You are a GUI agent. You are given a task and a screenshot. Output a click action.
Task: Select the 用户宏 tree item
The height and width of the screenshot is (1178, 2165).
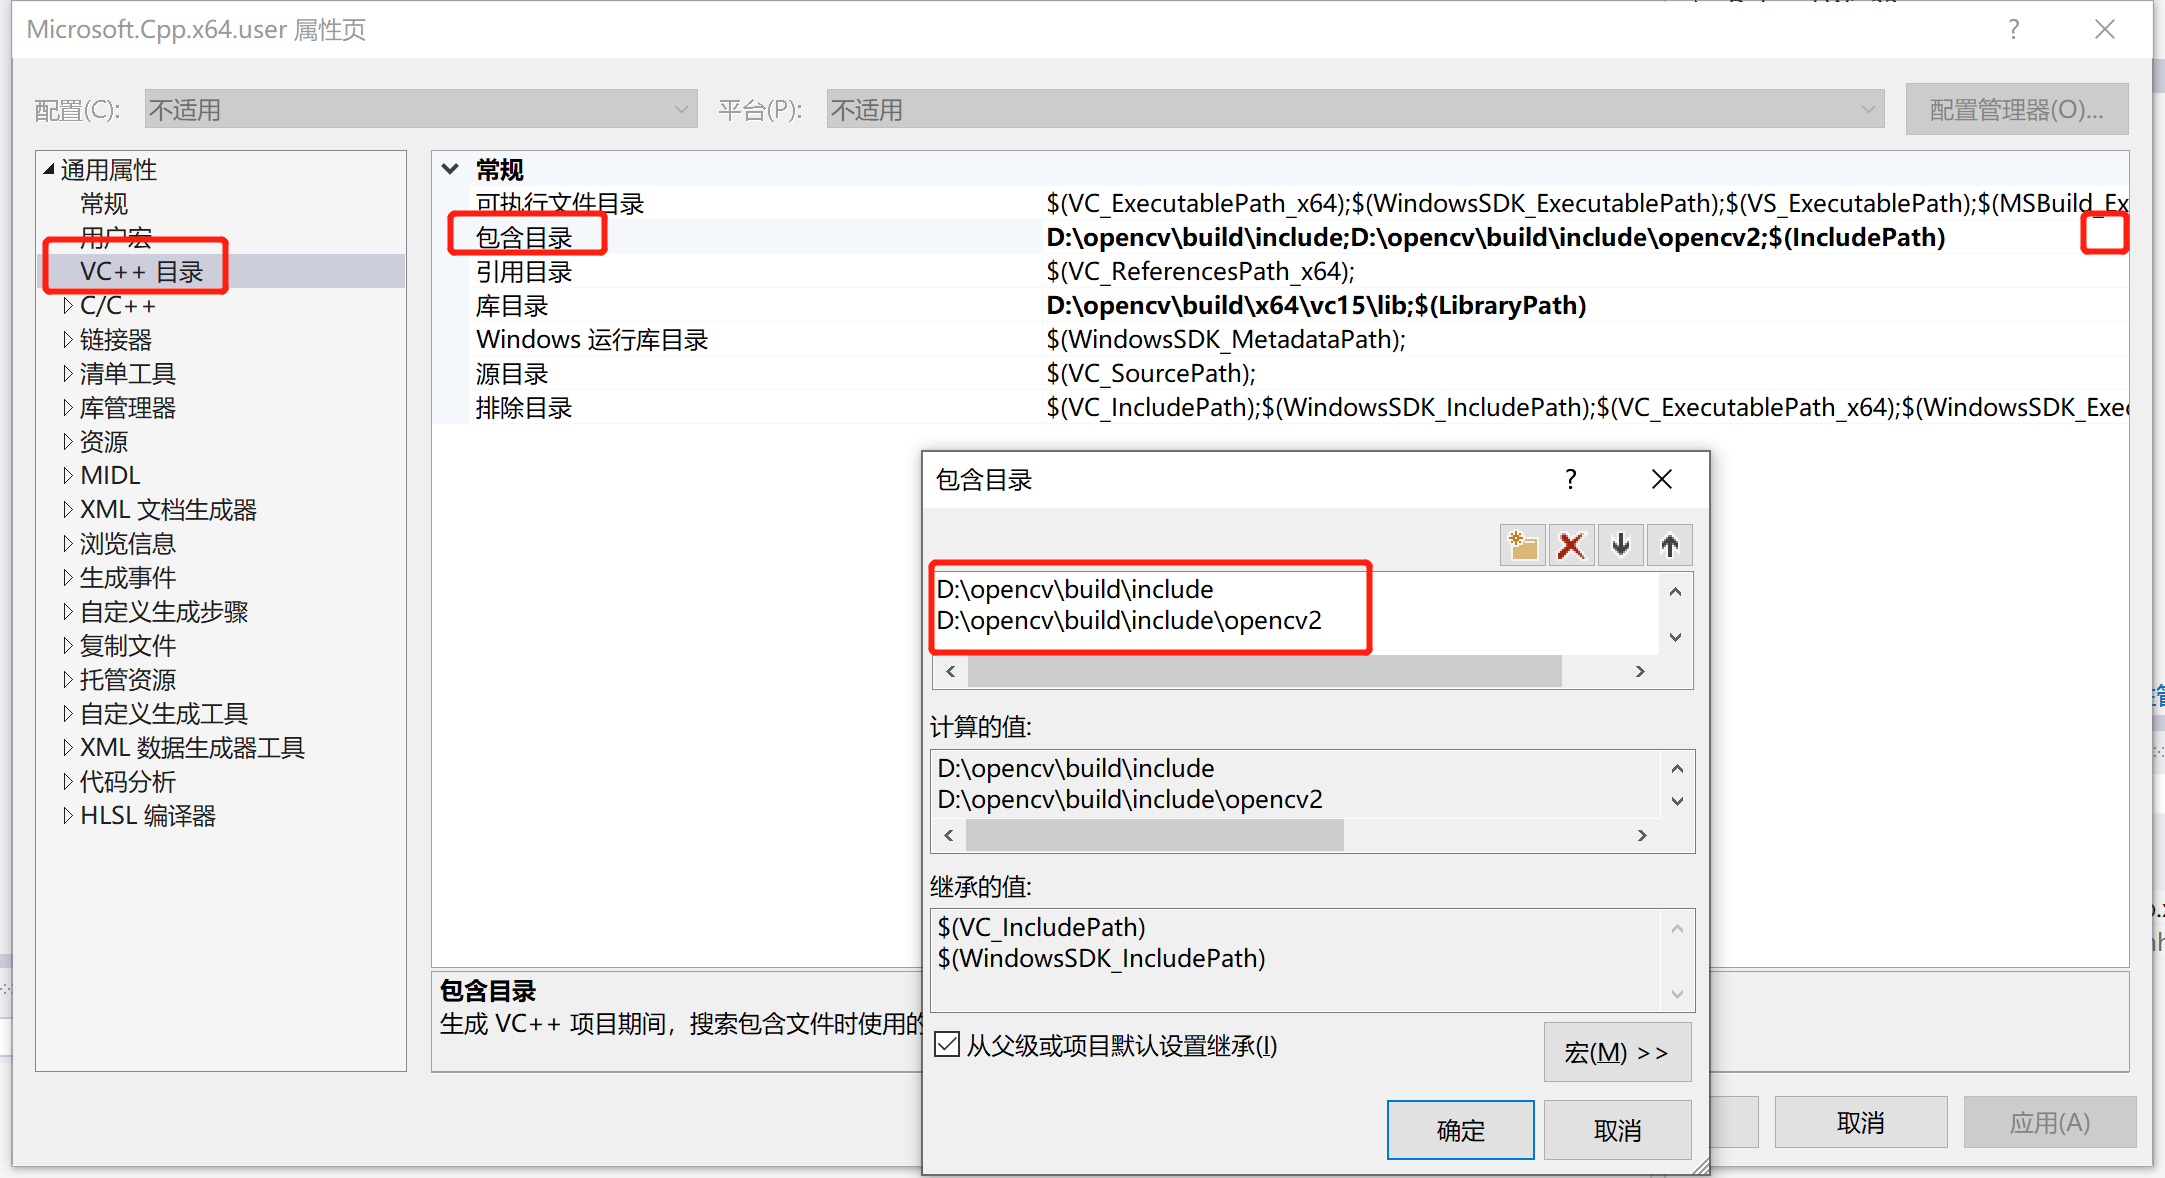(116, 238)
